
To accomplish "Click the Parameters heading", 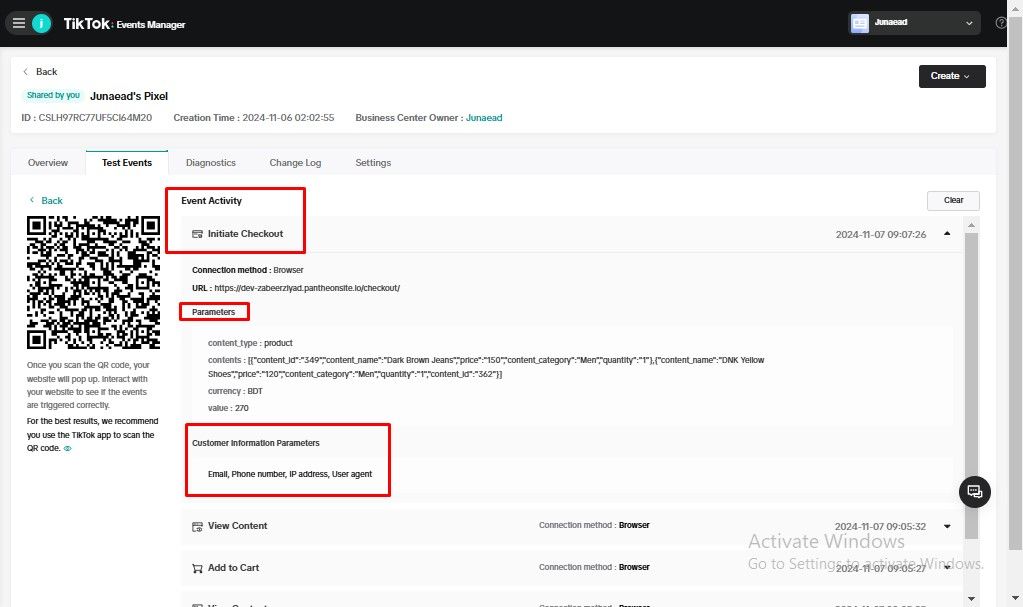I will point(213,312).
